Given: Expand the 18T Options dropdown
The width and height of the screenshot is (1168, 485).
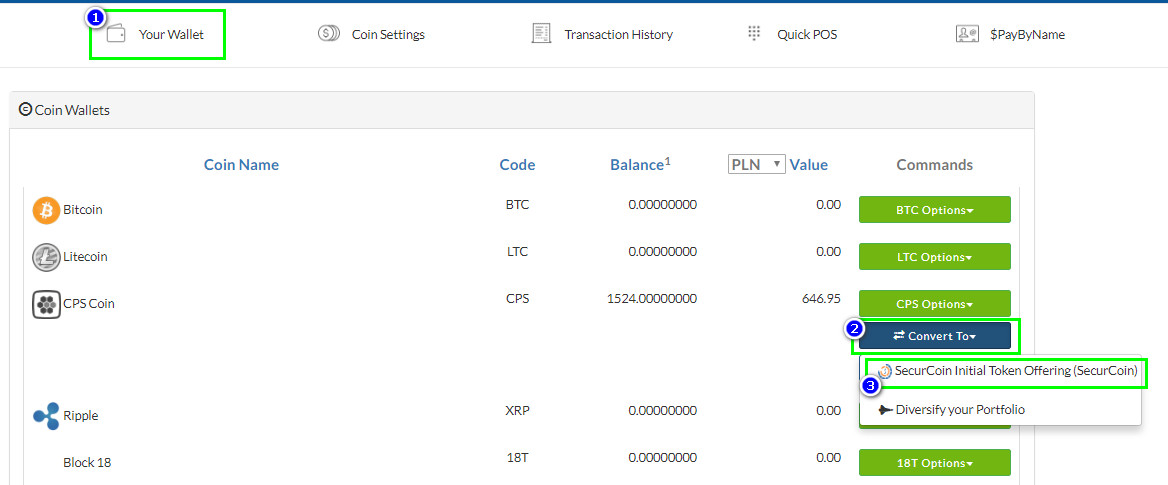Looking at the screenshot, I should pos(935,463).
